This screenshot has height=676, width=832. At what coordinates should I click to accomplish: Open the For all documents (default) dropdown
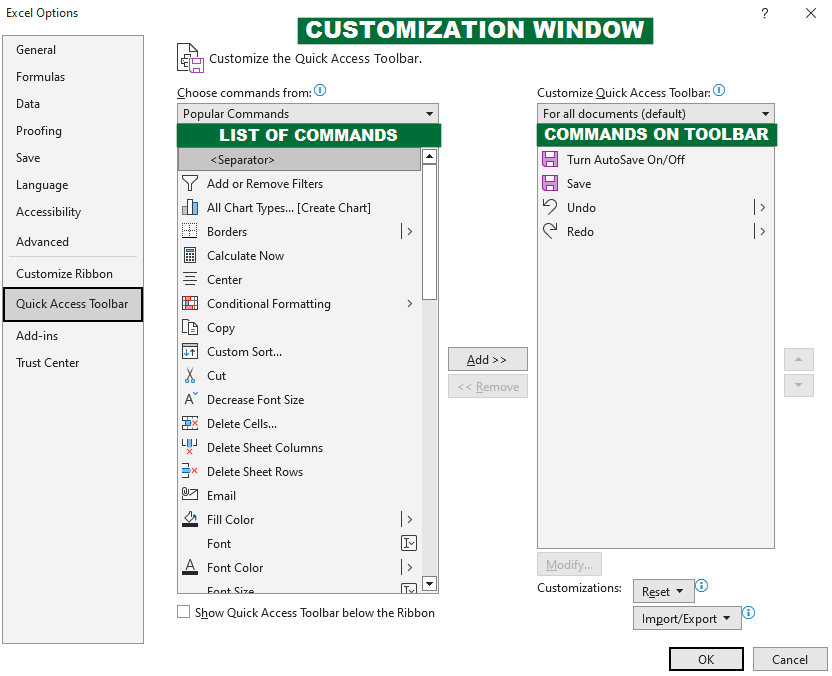tap(656, 114)
